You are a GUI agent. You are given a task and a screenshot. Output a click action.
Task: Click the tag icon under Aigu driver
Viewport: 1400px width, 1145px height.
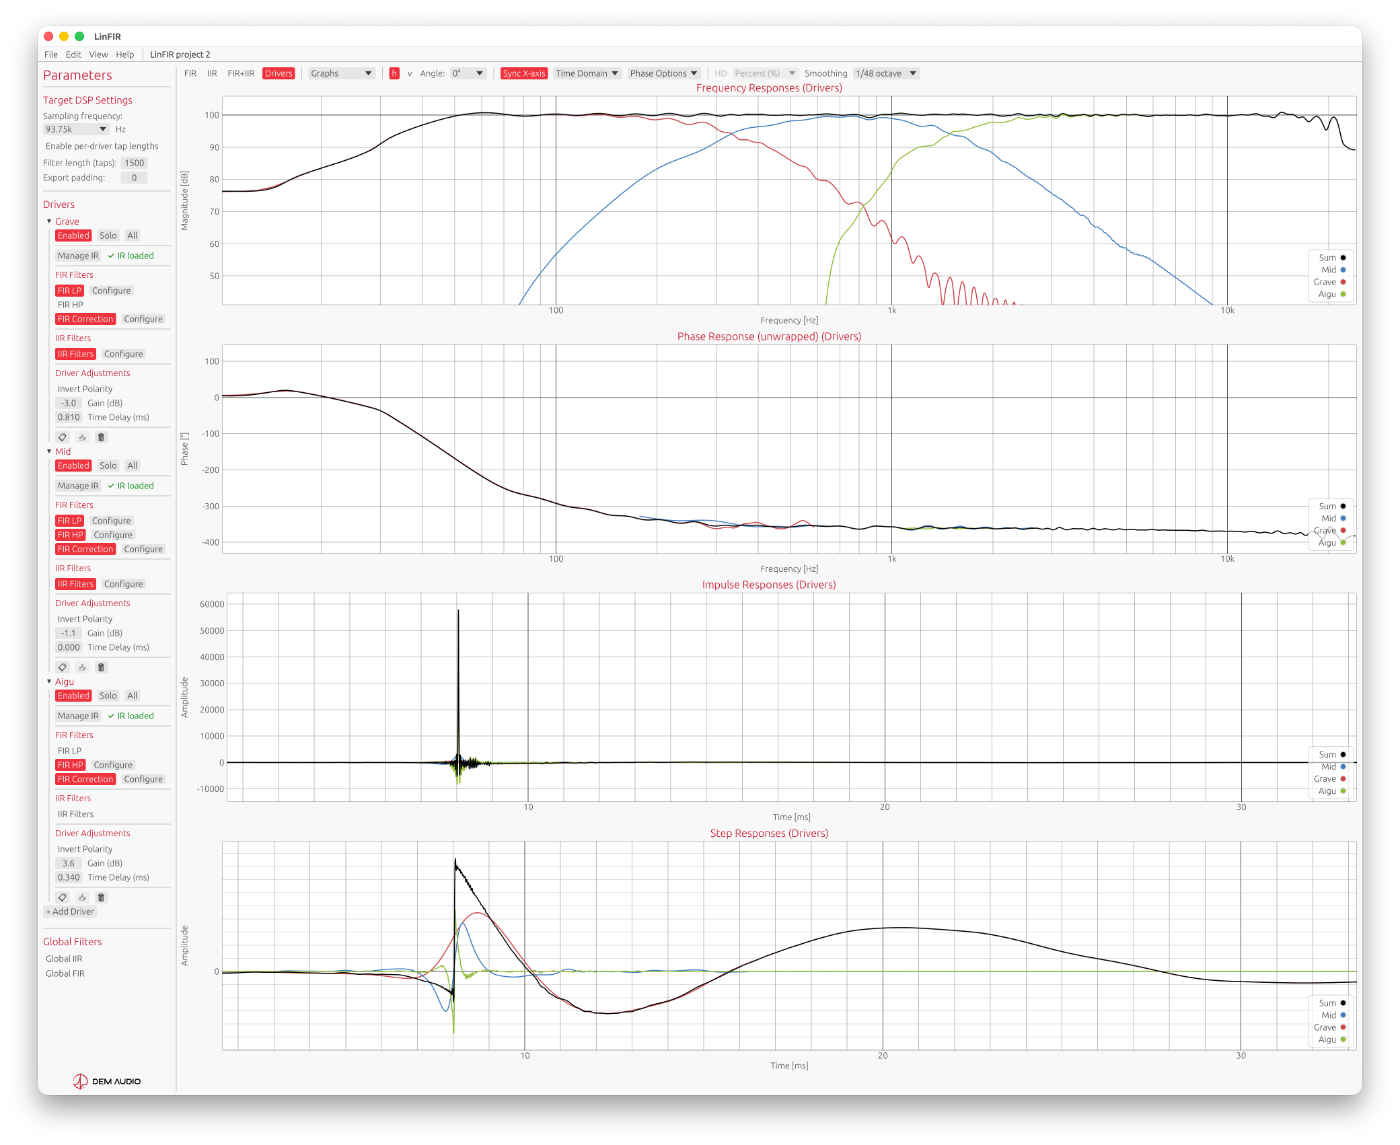(x=62, y=897)
